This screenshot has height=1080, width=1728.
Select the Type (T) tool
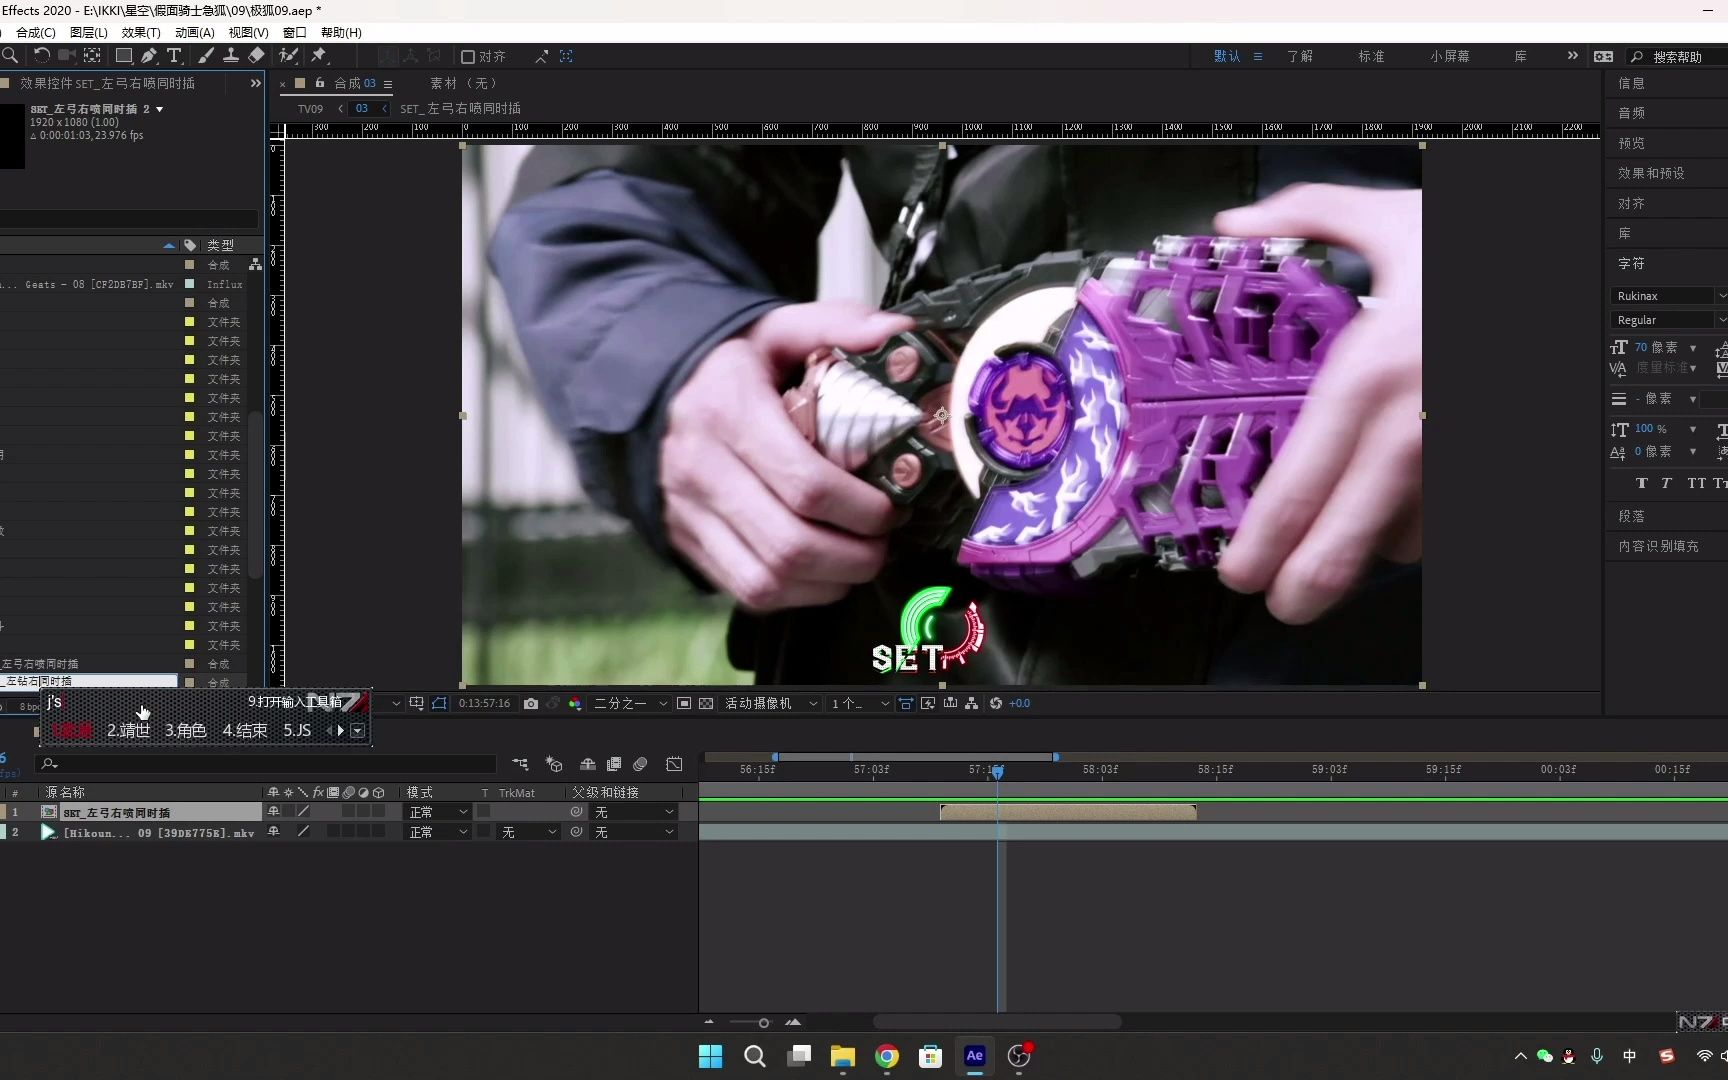click(x=174, y=56)
